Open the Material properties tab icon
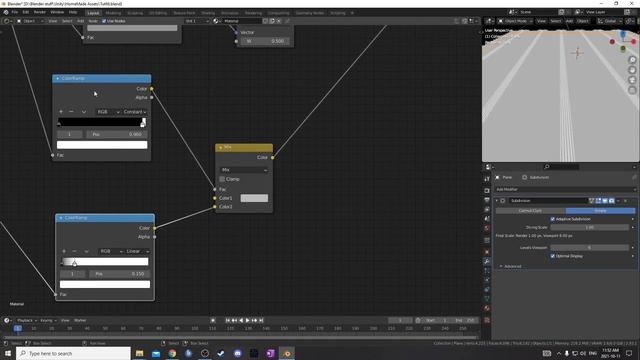This screenshot has height=360, width=640. [x=487, y=308]
